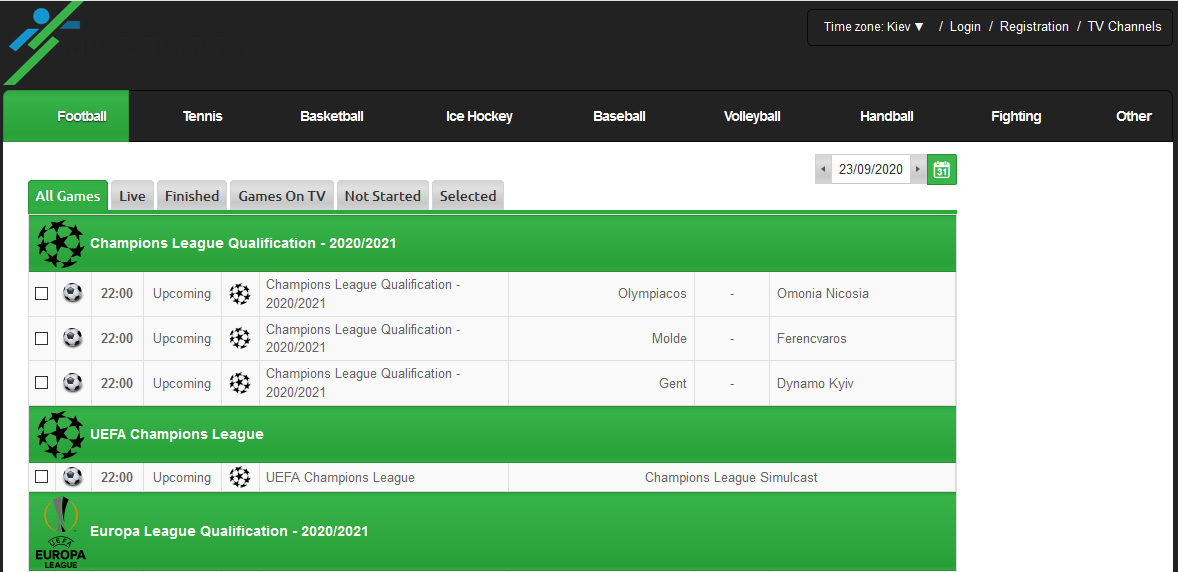
Task: Switch to the Finished tab
Action: (192, 196)
